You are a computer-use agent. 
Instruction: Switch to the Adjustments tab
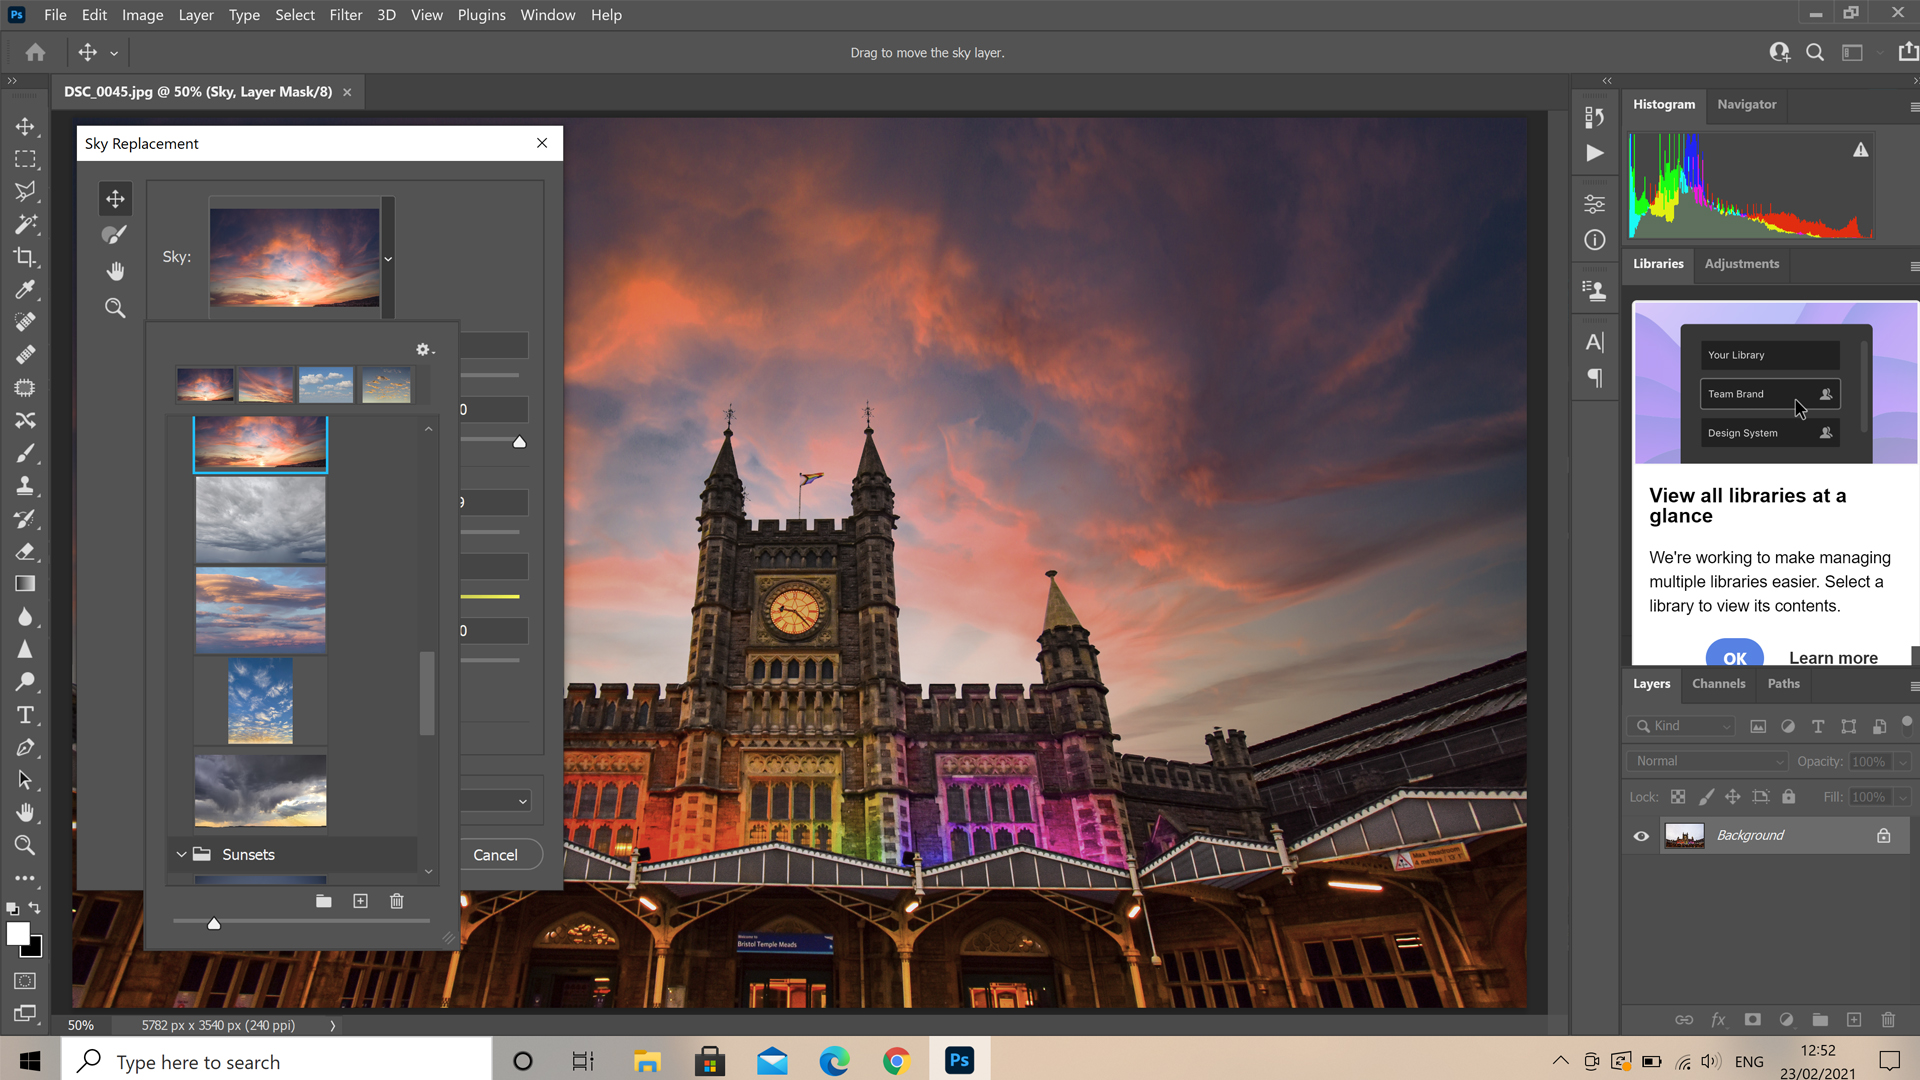(x=1742, y=262)
